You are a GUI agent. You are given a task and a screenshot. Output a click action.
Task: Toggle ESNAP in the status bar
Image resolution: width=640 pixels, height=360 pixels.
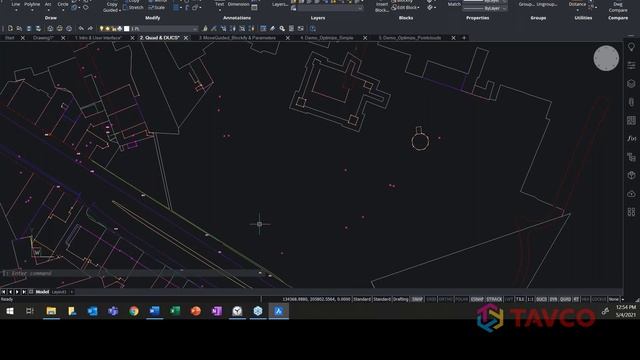point(477,299)
